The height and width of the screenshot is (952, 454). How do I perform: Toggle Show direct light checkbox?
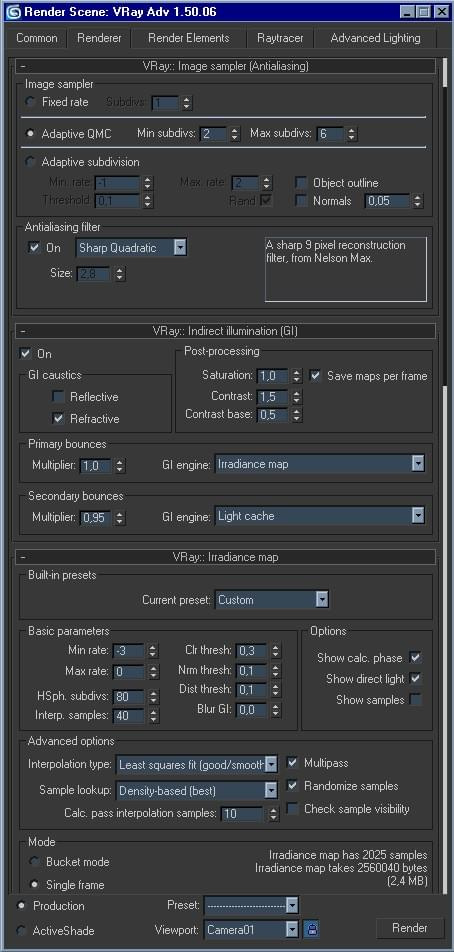(415, 678)
